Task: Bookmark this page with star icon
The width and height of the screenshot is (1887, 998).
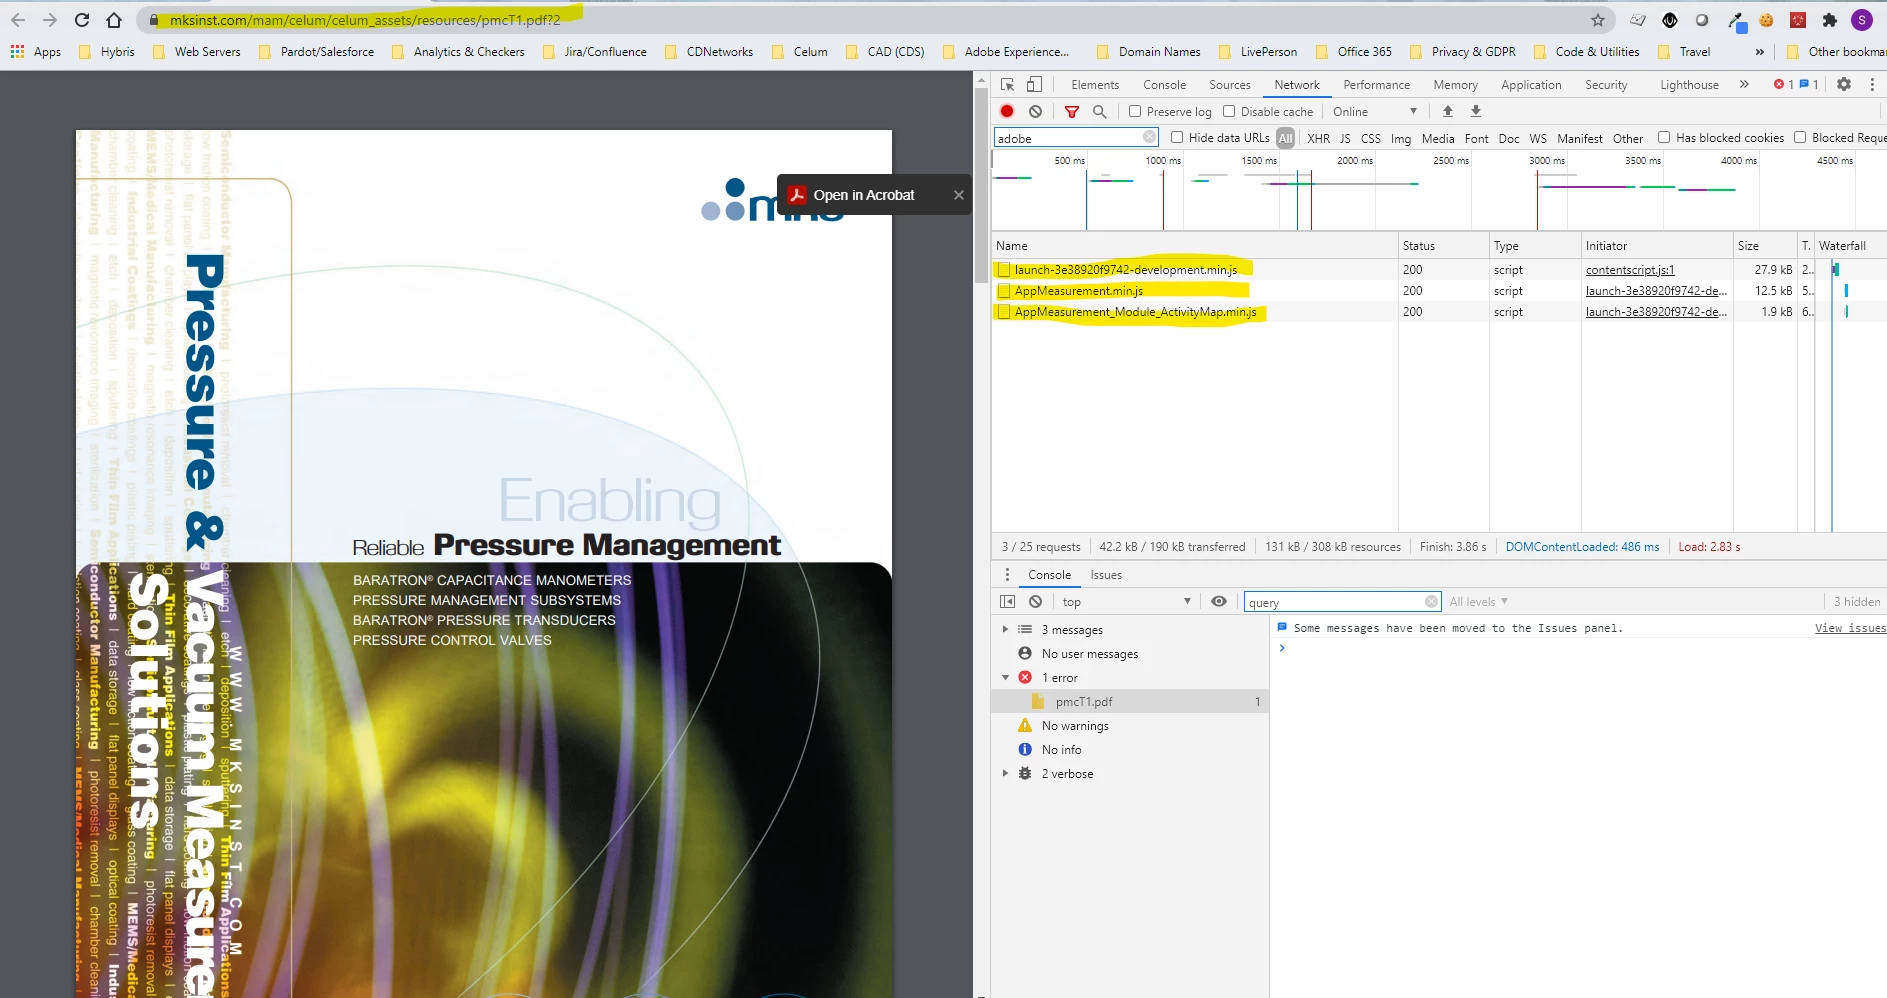Action: tap(1598, 20)
